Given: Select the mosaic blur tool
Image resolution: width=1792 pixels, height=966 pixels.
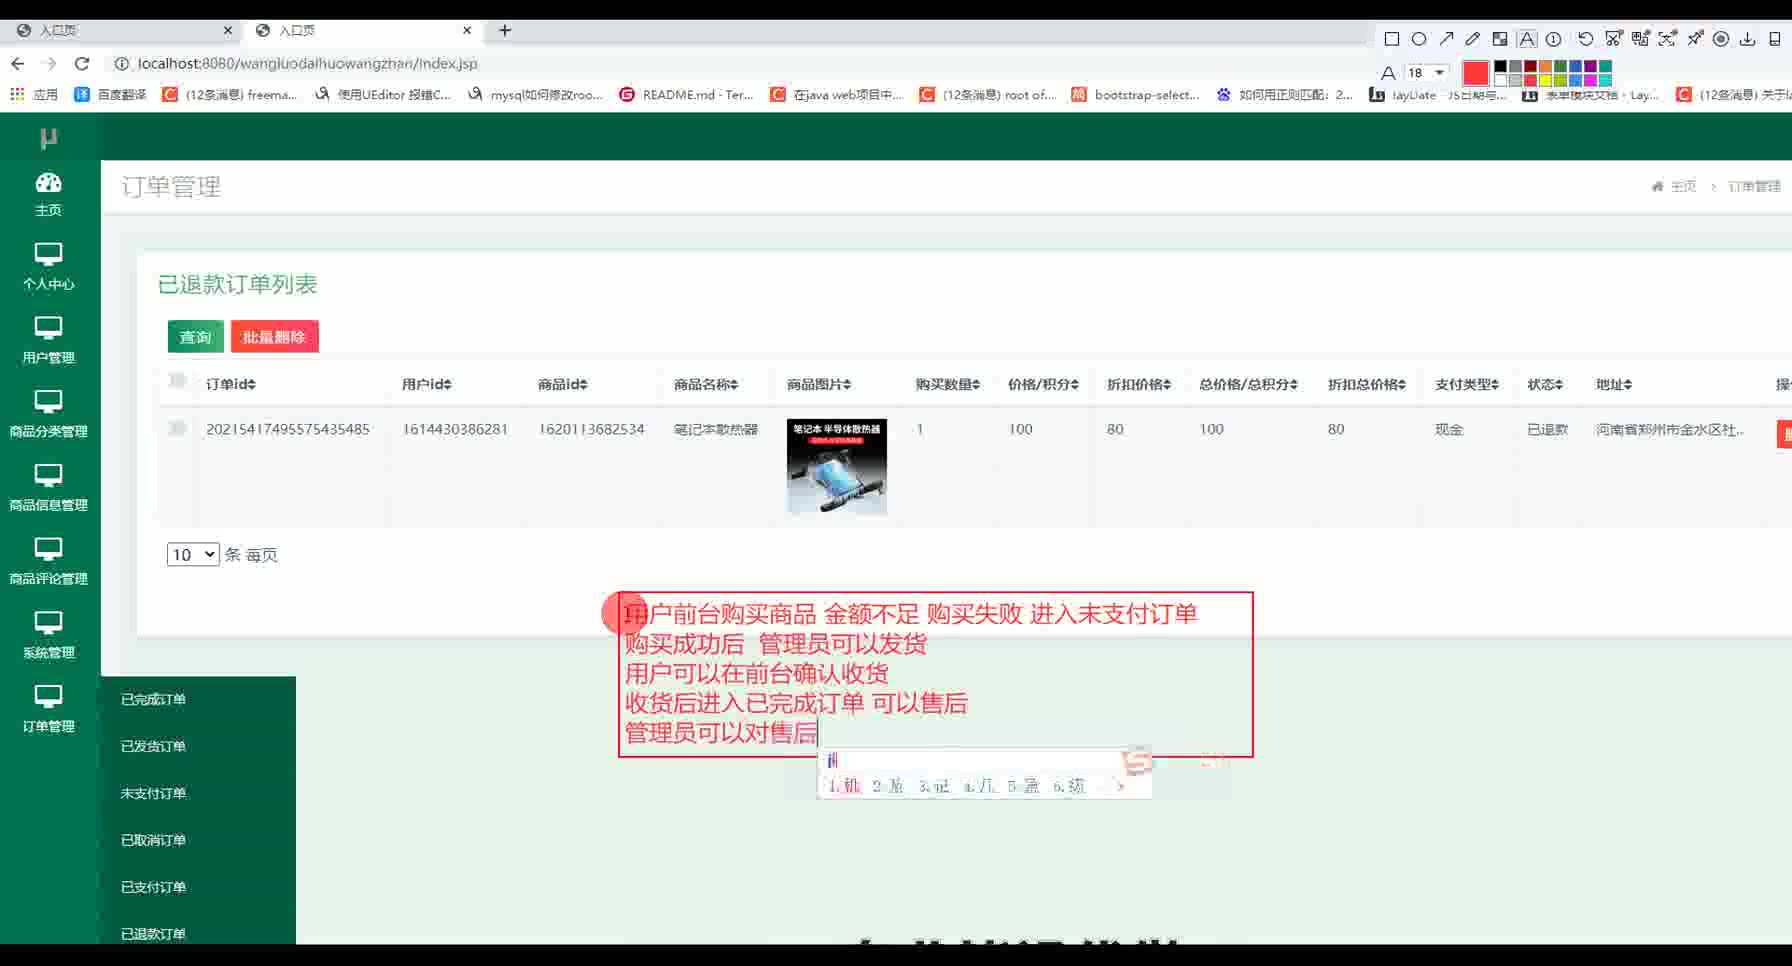Looking at the screenshot, I should 1500,39.
